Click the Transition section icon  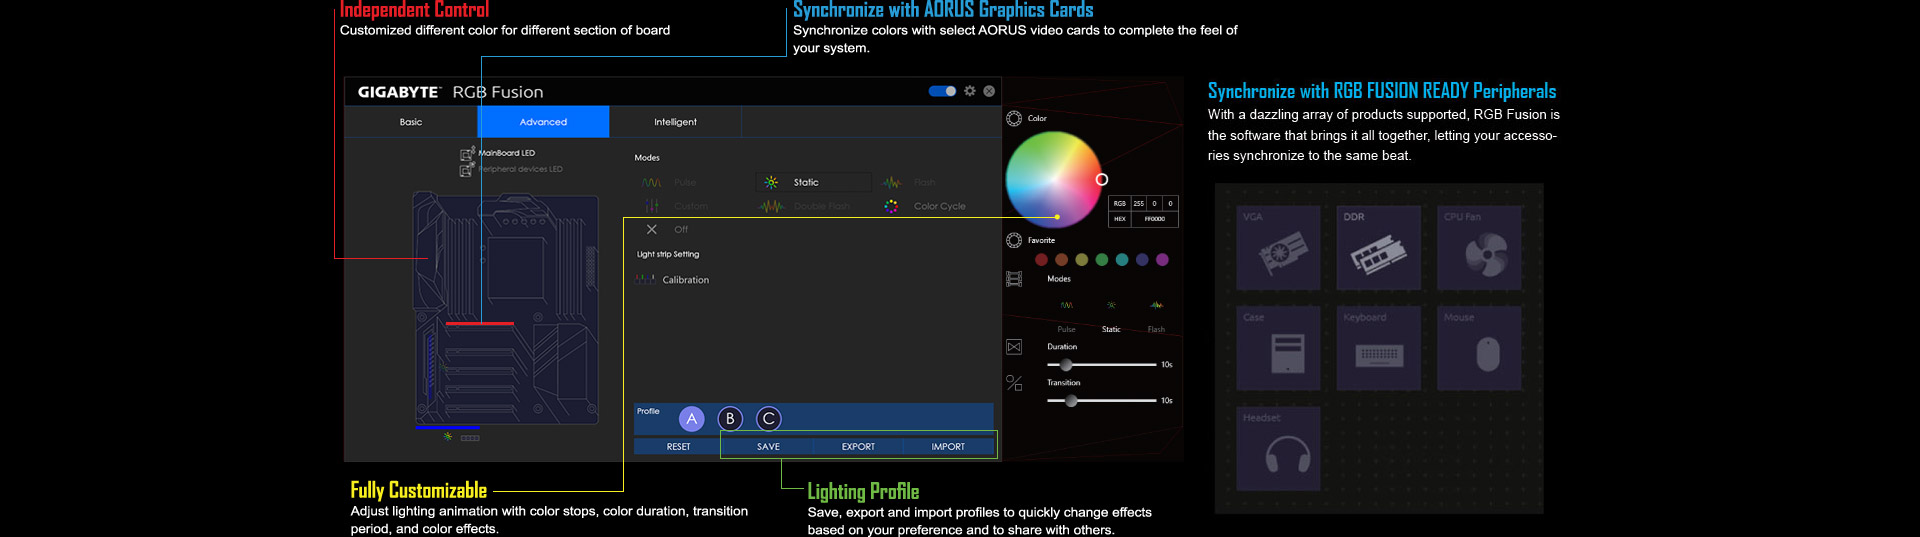(x=1014, y=383)
